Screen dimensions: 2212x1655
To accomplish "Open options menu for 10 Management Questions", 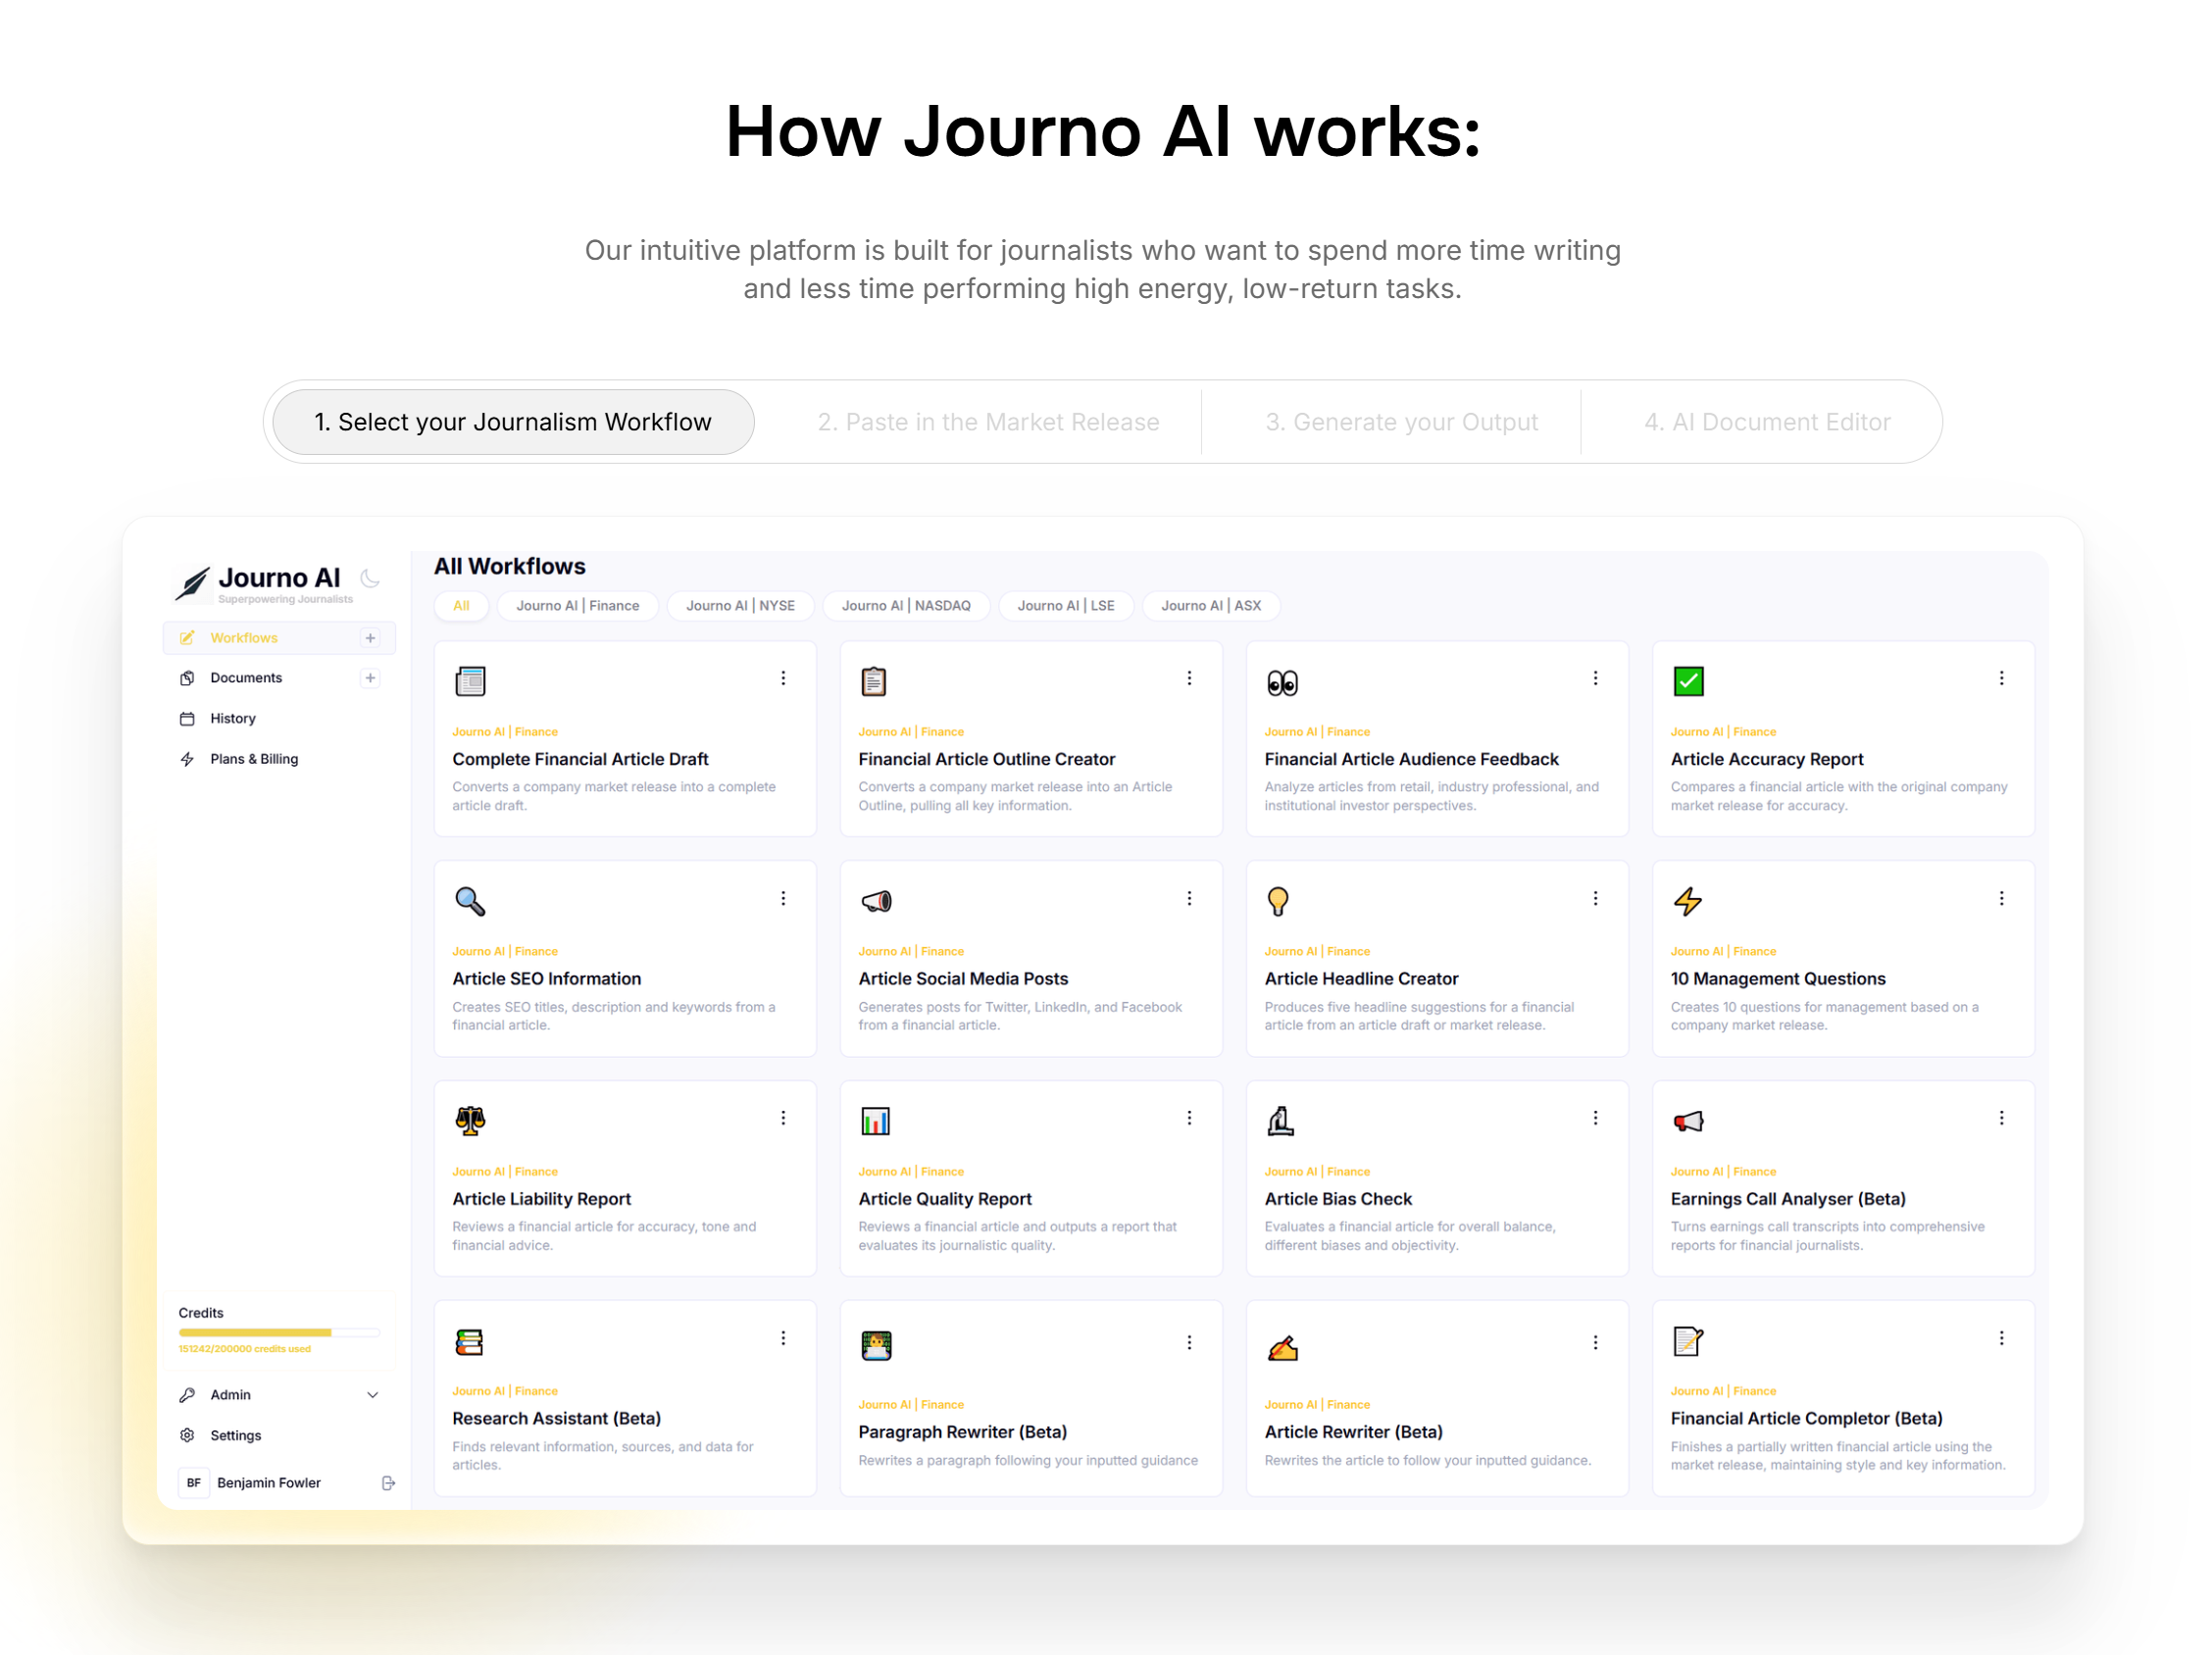I will (2002, 899).
